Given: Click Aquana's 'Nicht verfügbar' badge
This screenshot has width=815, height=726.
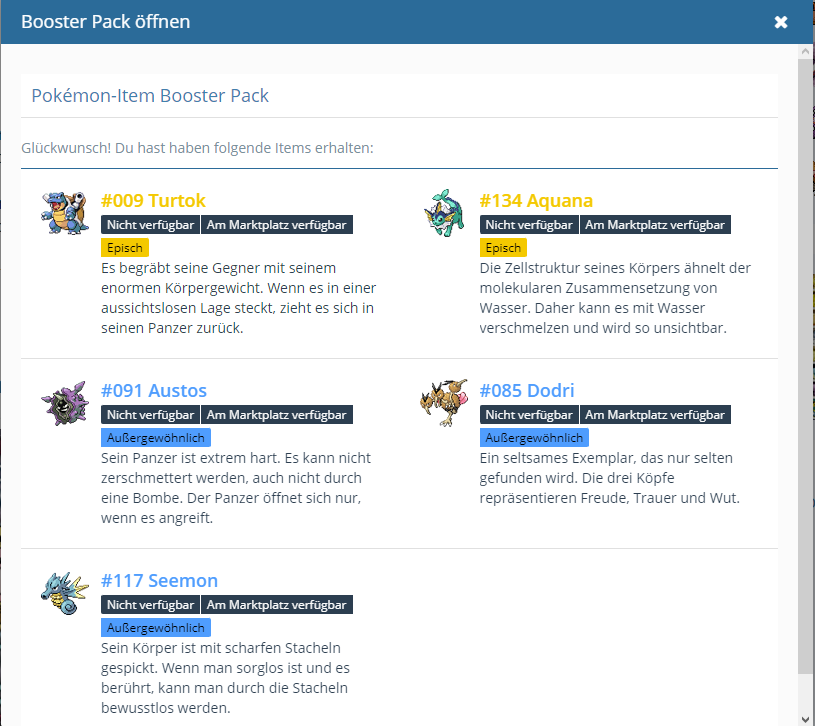Looking at the screenshot, I should (x=529, y=225).
